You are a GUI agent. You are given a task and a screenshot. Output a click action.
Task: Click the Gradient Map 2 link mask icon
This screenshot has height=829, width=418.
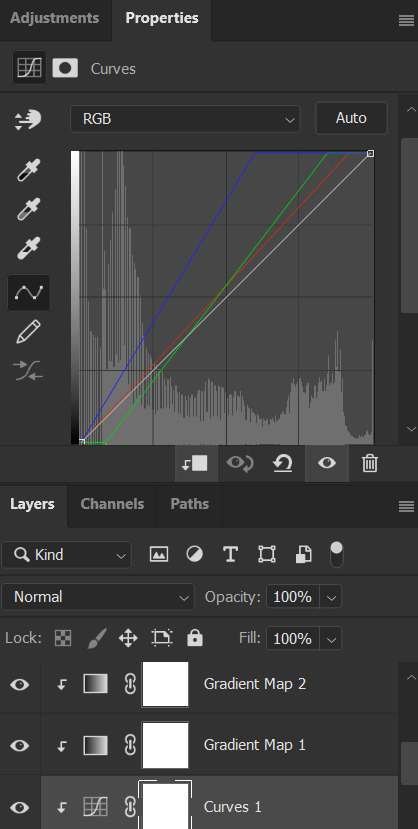coord(129,684)
